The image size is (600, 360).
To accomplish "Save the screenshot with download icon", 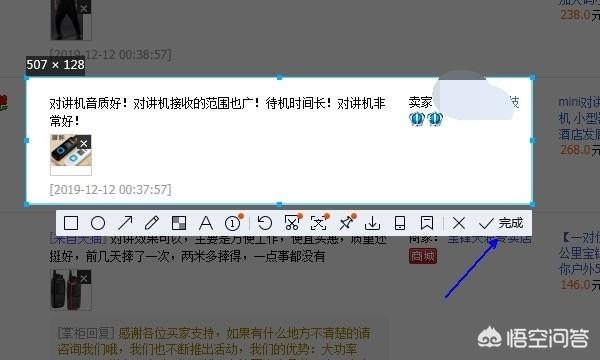I will [372, 223].
